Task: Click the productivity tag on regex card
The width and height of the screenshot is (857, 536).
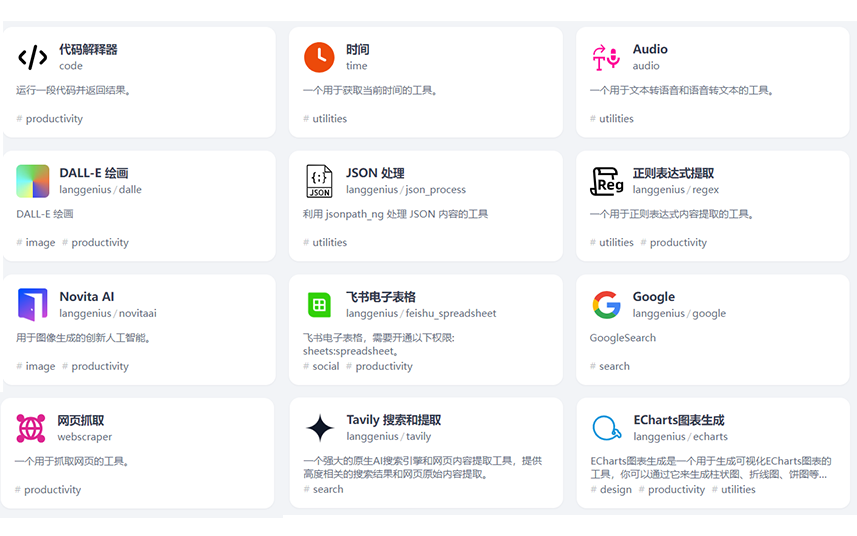Action: pyautogui.click(x=674, y=243)
